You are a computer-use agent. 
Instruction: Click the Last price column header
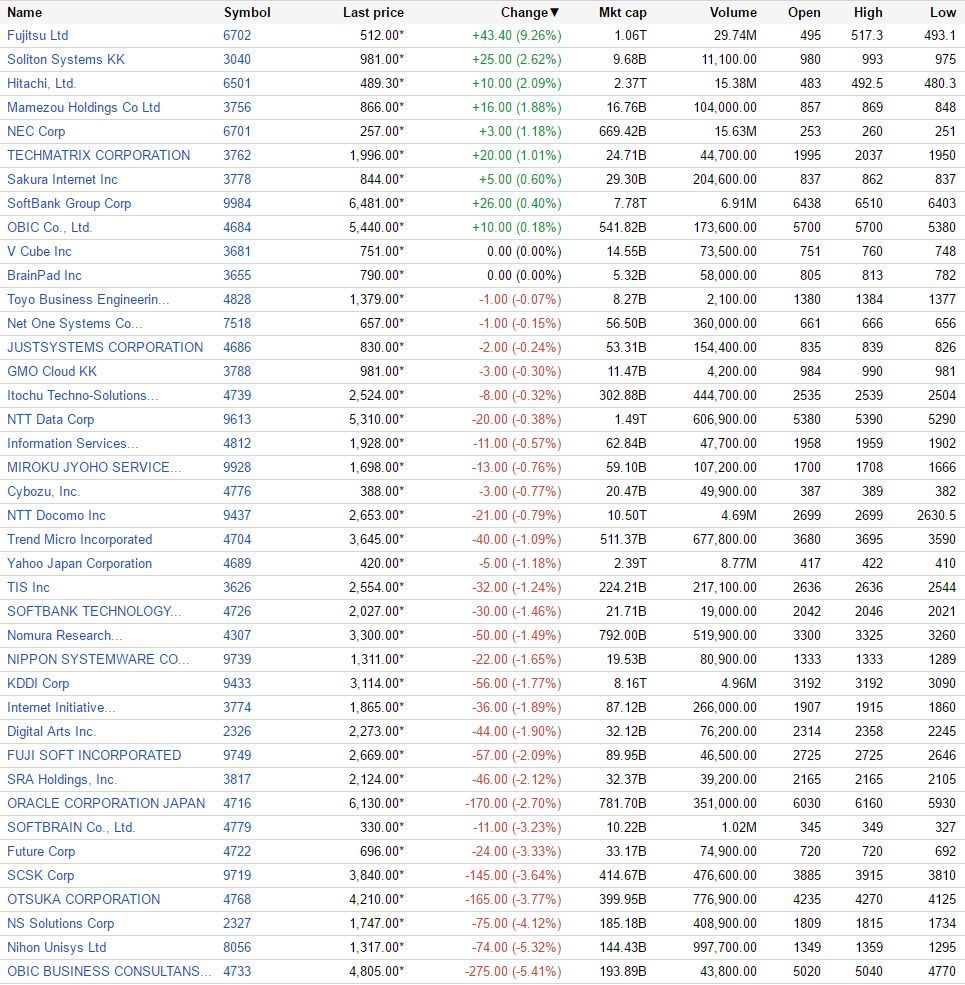coord(373,13)
